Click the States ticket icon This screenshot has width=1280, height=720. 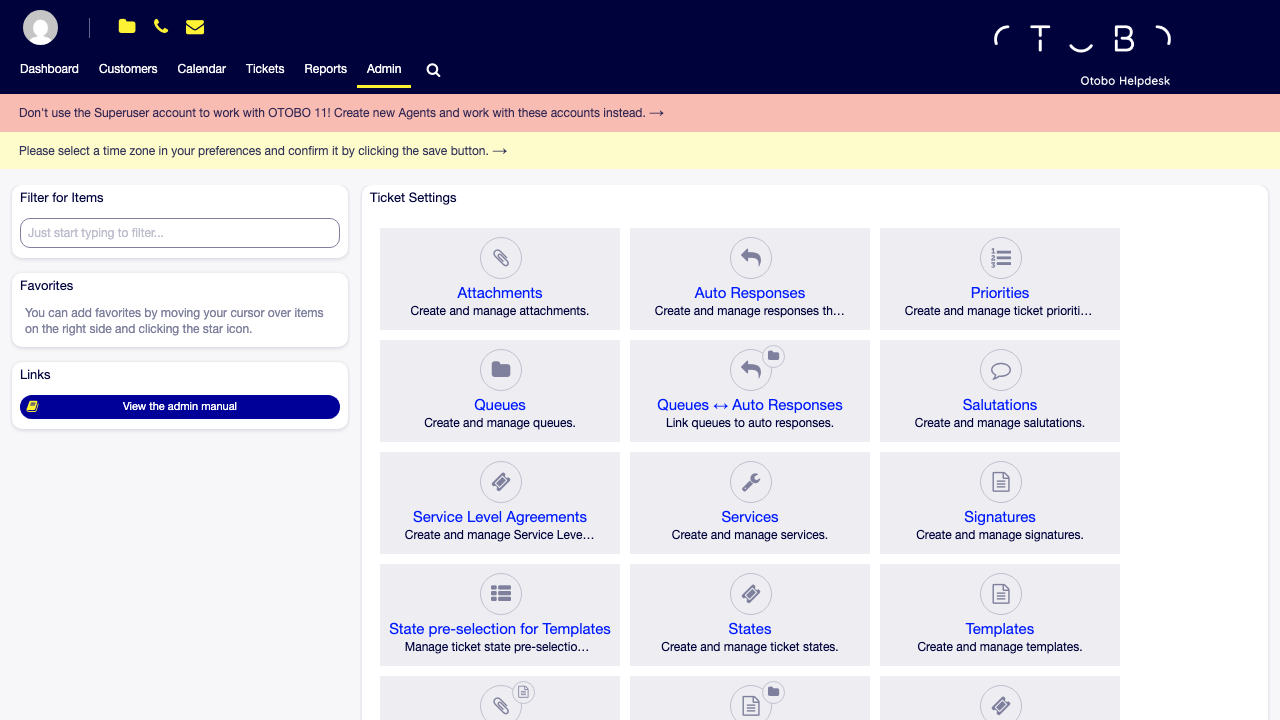(x=751, y=594)
